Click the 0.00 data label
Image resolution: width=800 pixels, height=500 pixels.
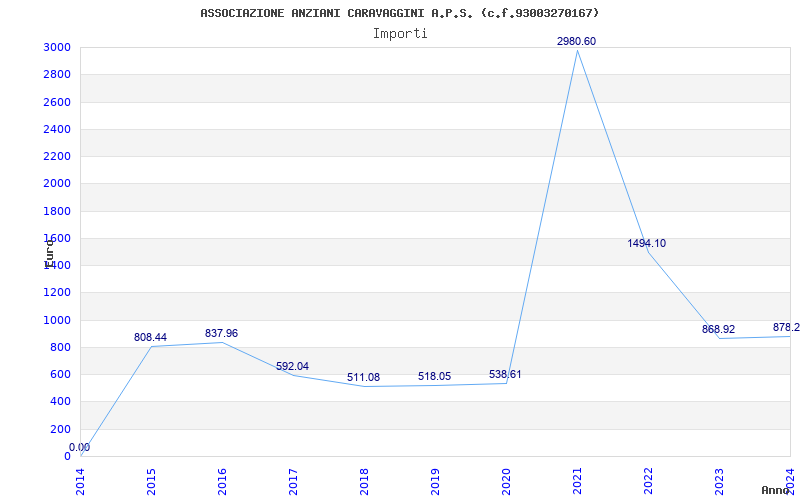click(x=79, y=447)
